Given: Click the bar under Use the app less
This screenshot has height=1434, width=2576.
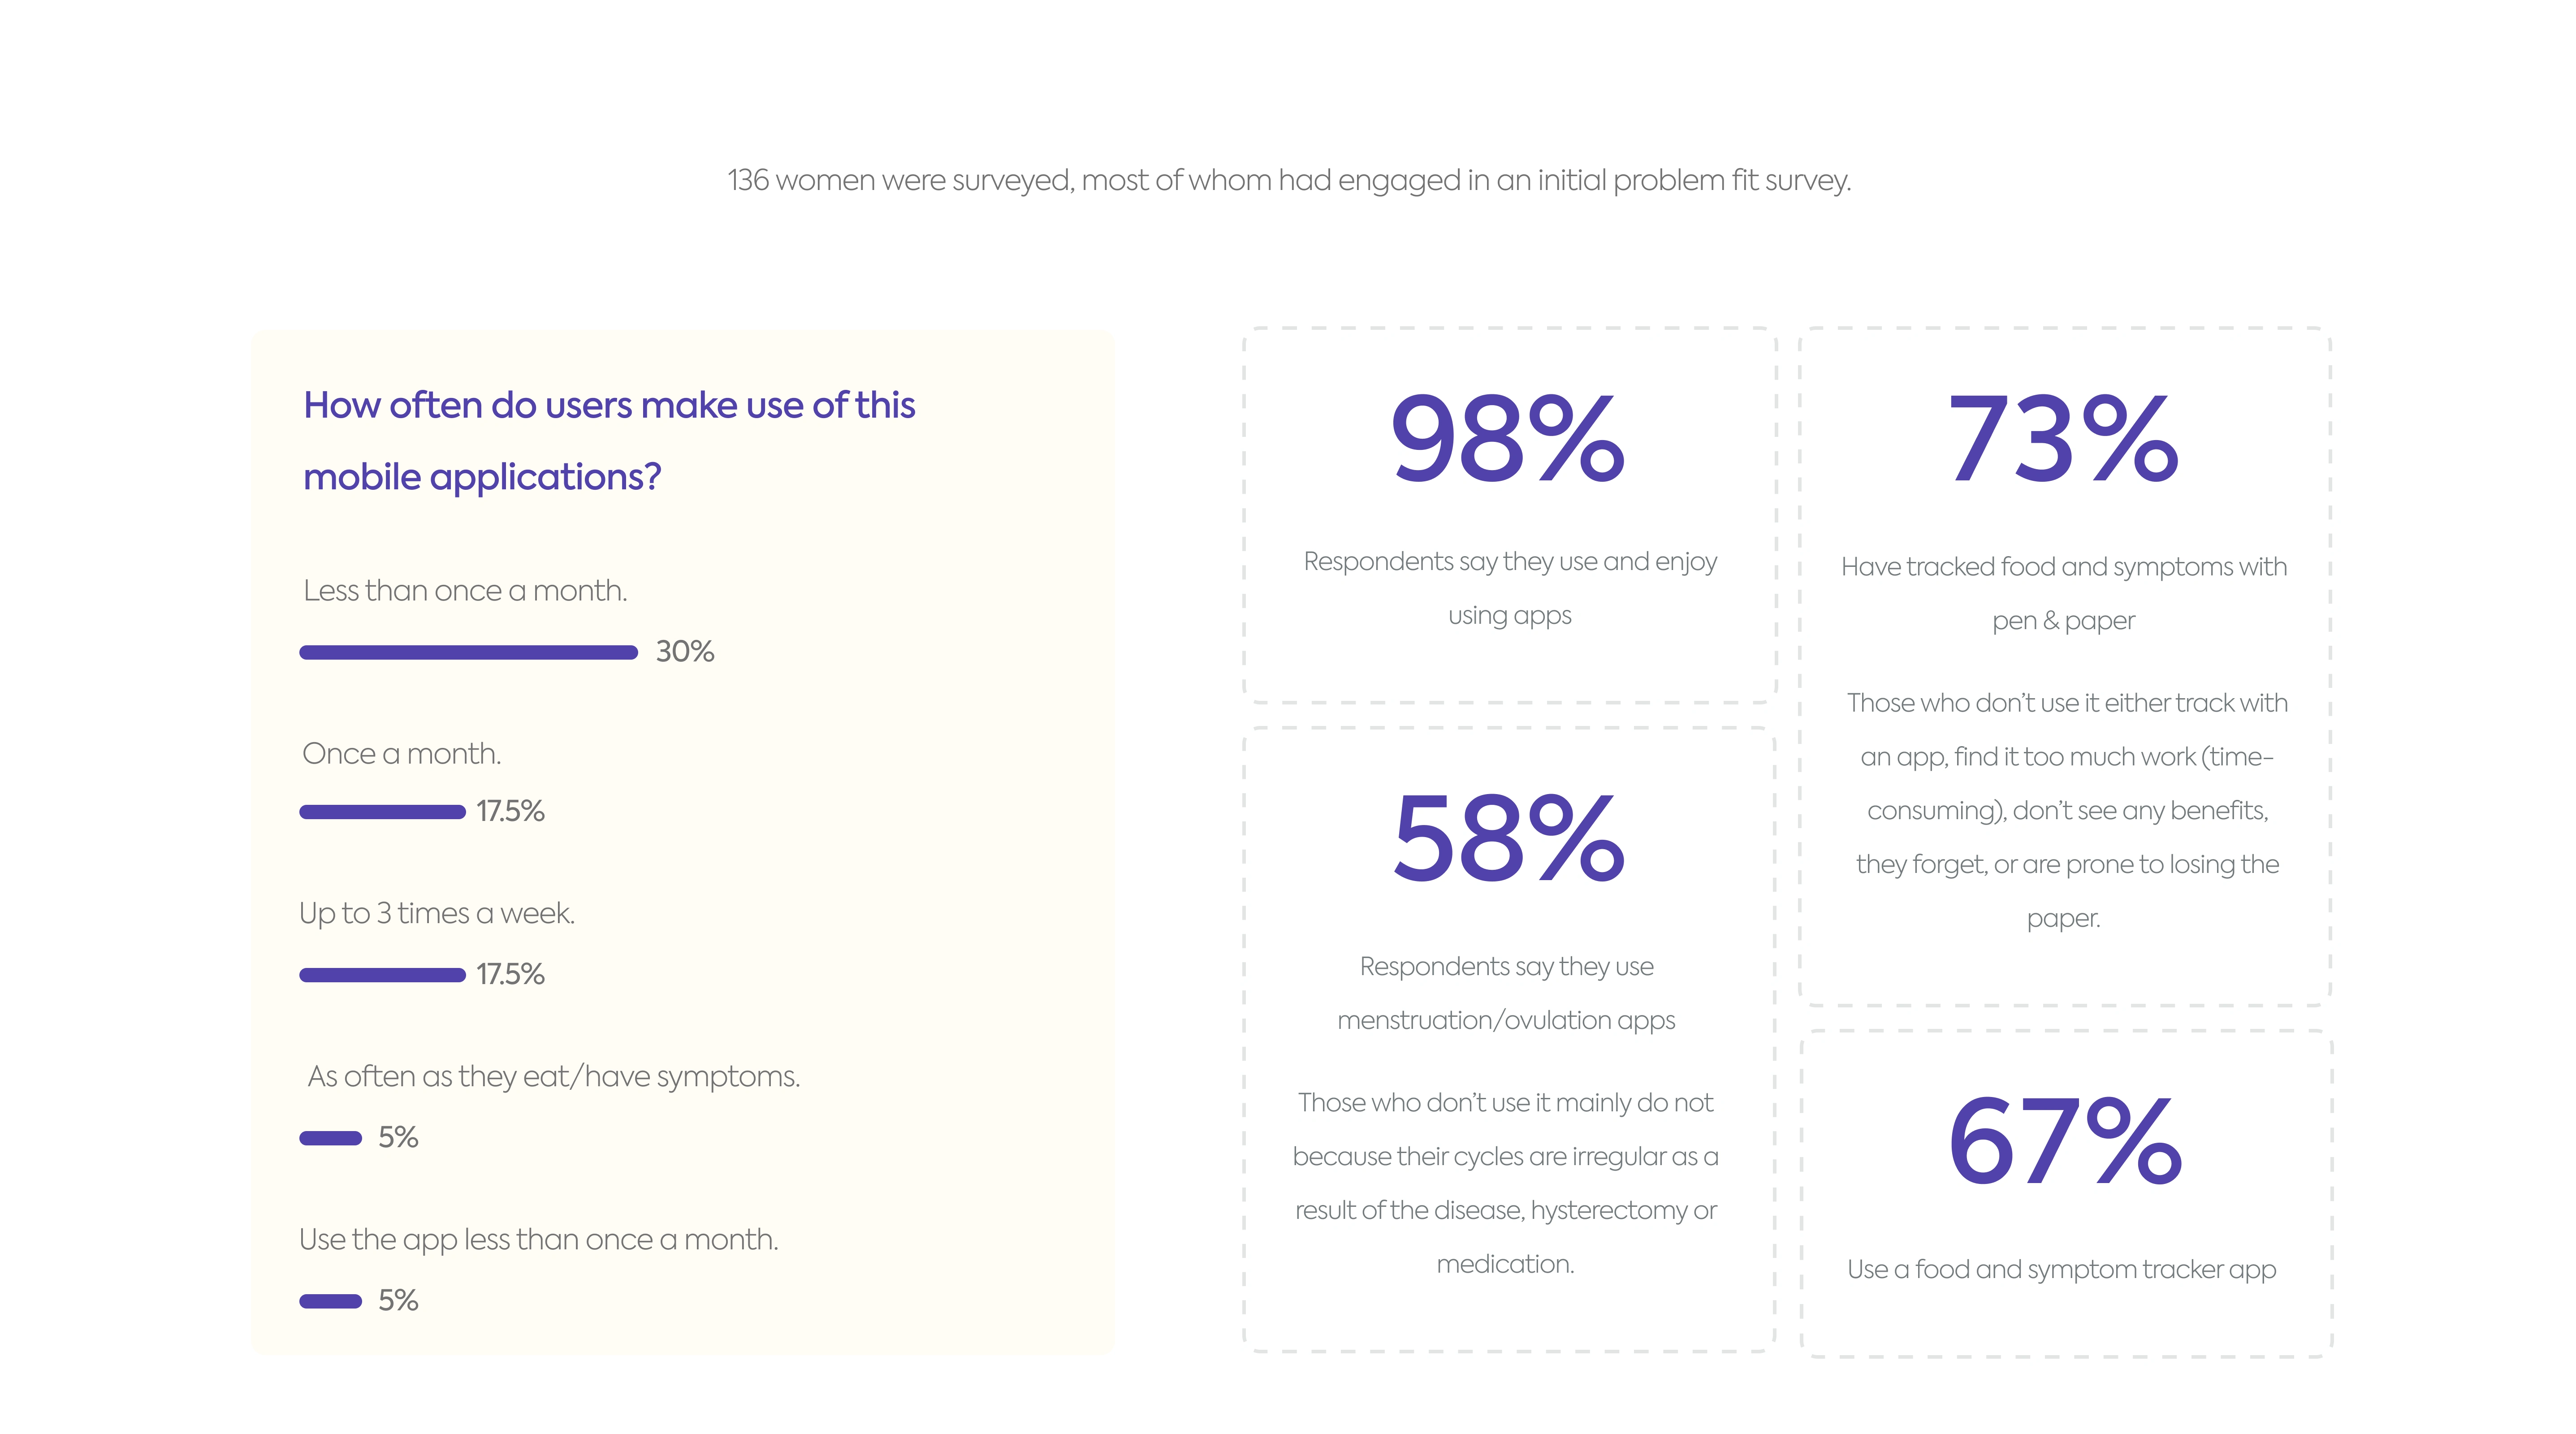Looking at the screenshot, I should pyautogui.click(x=330, y=1301).
